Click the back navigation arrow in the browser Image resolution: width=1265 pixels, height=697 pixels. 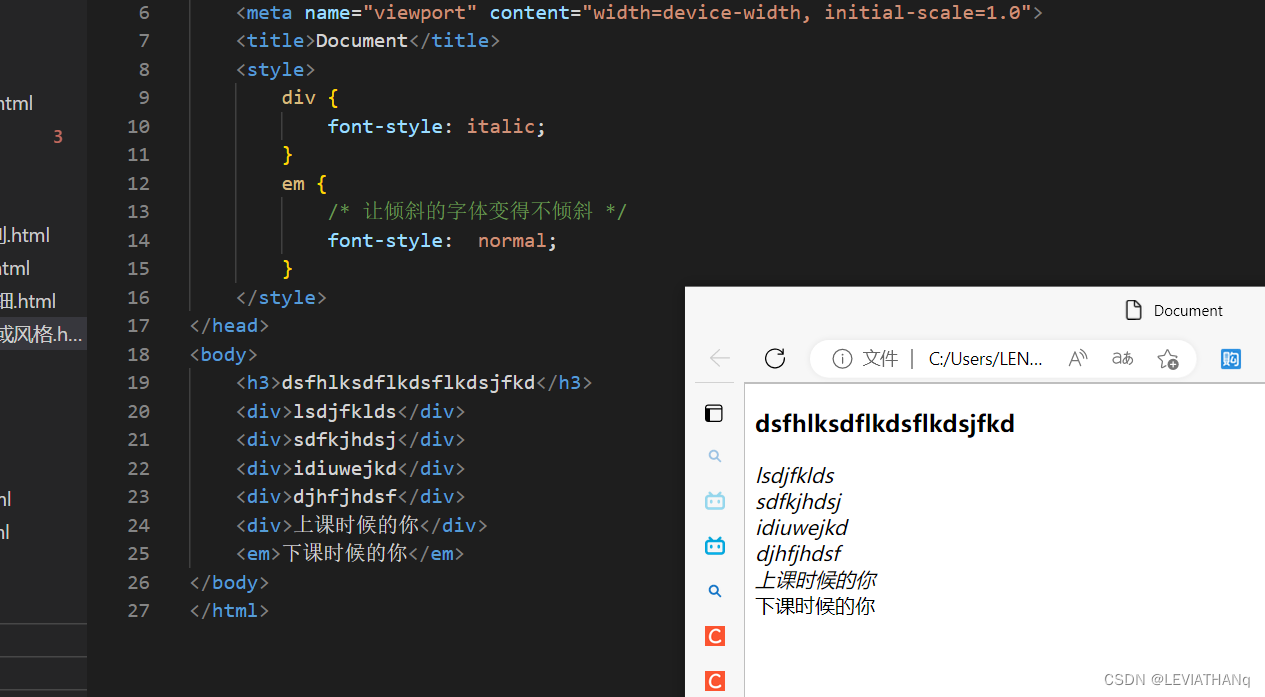pyautogui.click(x=719, y=358)
